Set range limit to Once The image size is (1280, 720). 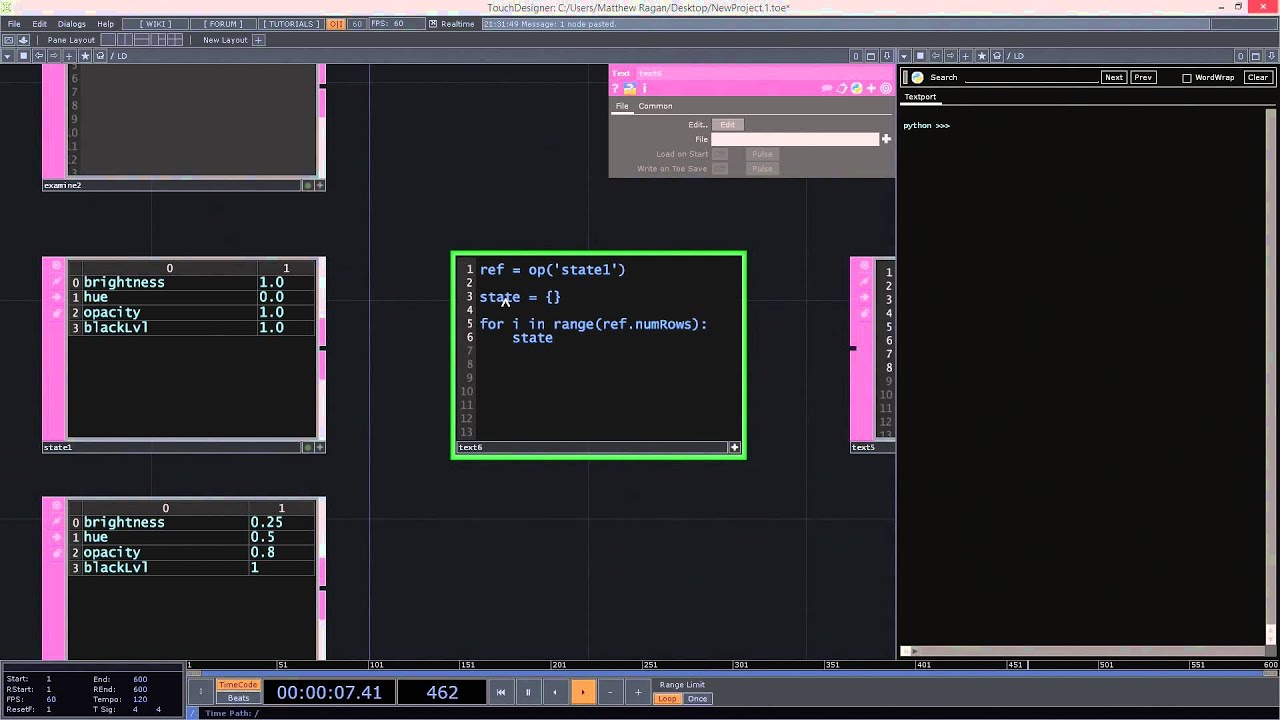tap(697, 699)
